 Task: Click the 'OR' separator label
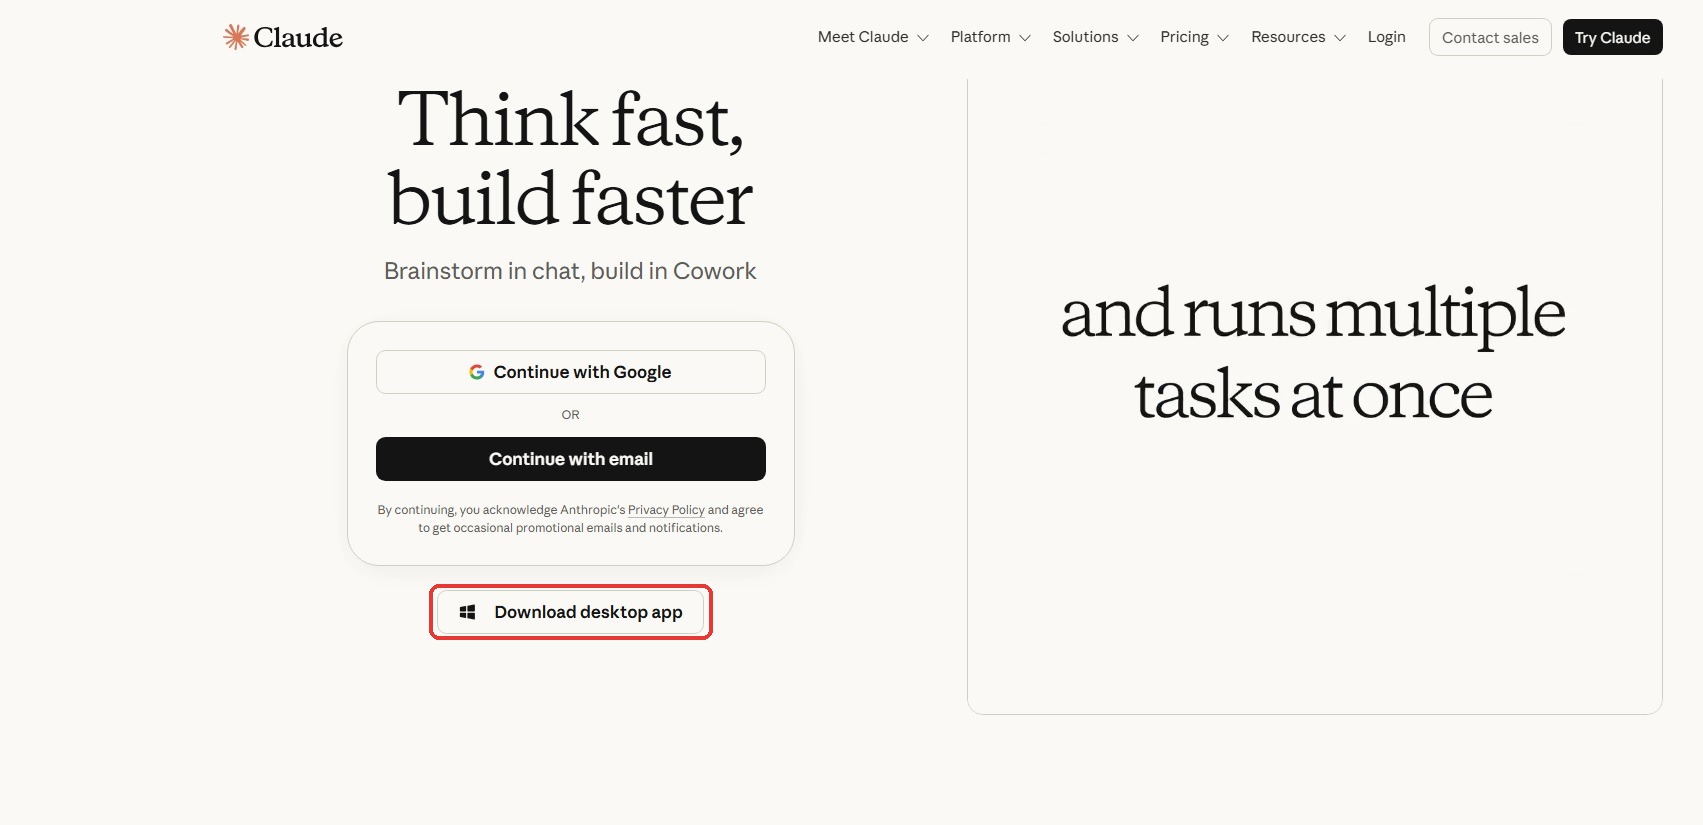click(x=571, y=415)
